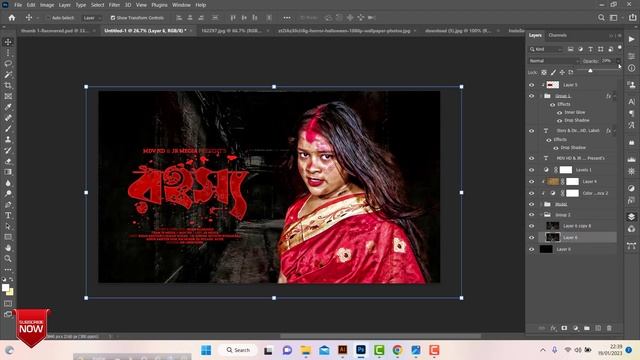Collapse the Group 2 folder

point(542,215)
